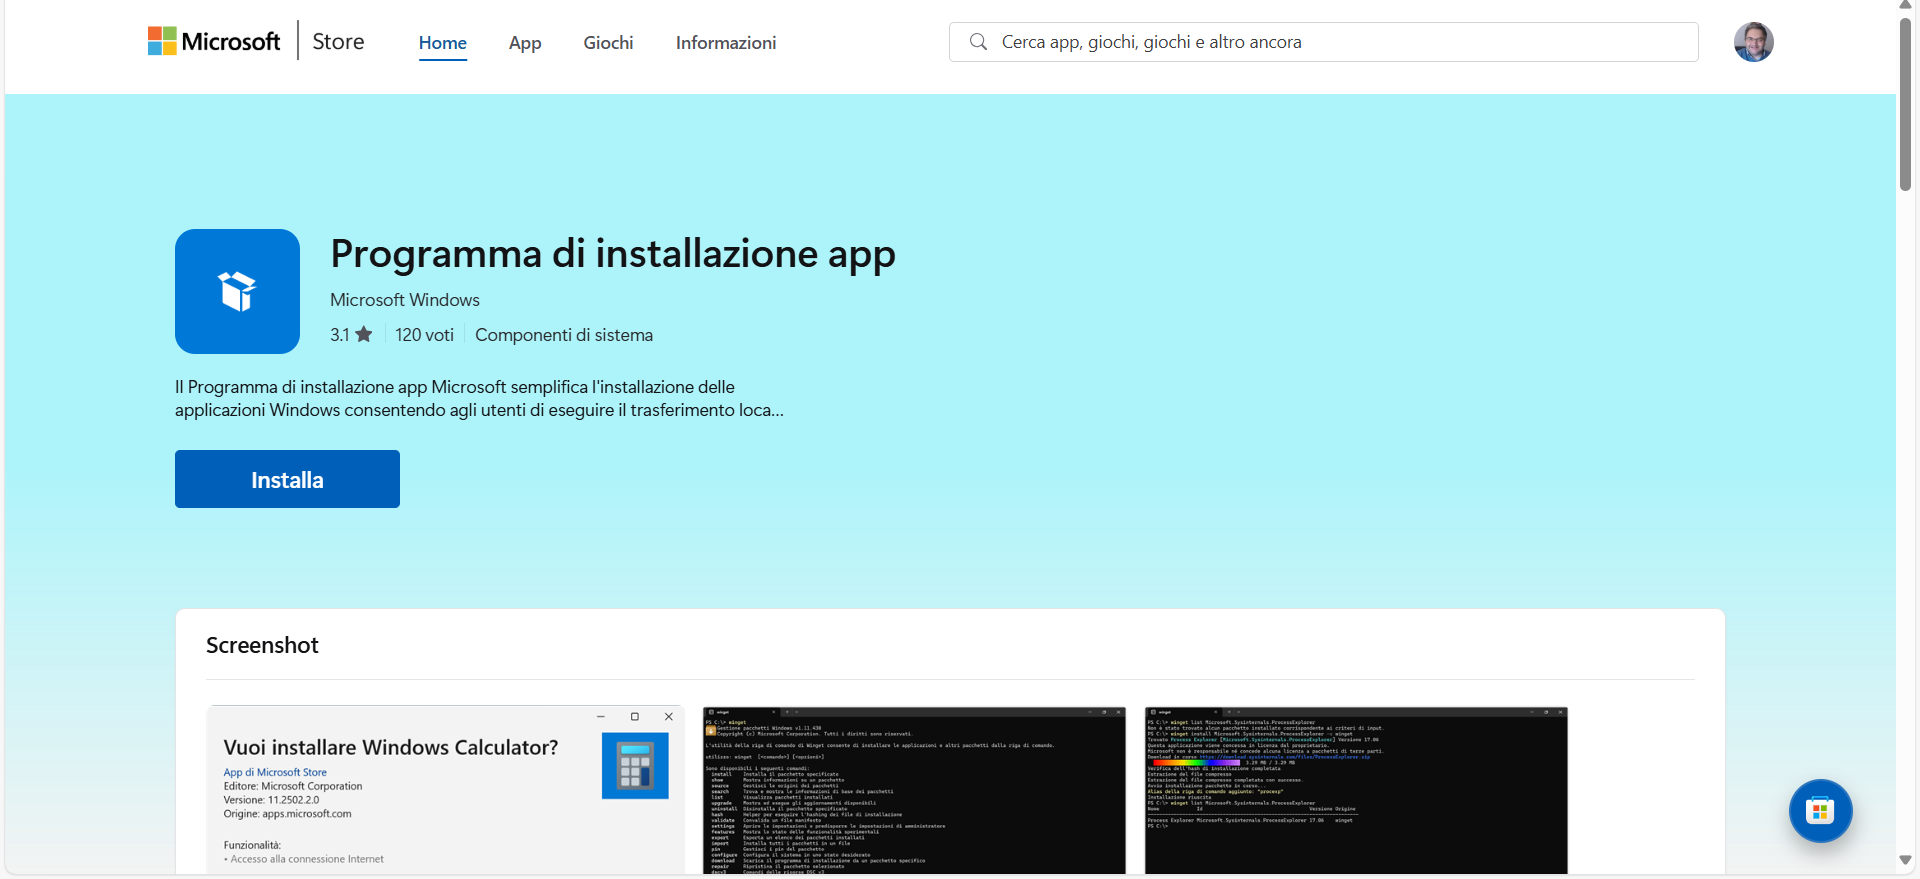Expand the truncated app description text

[x=479, y=398]
